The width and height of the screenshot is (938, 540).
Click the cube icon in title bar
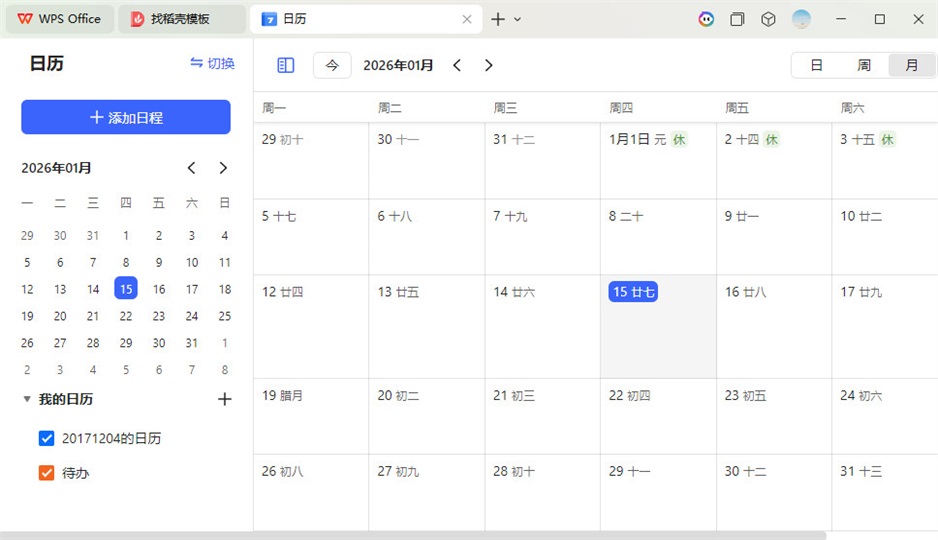click(x=768, y=19)
